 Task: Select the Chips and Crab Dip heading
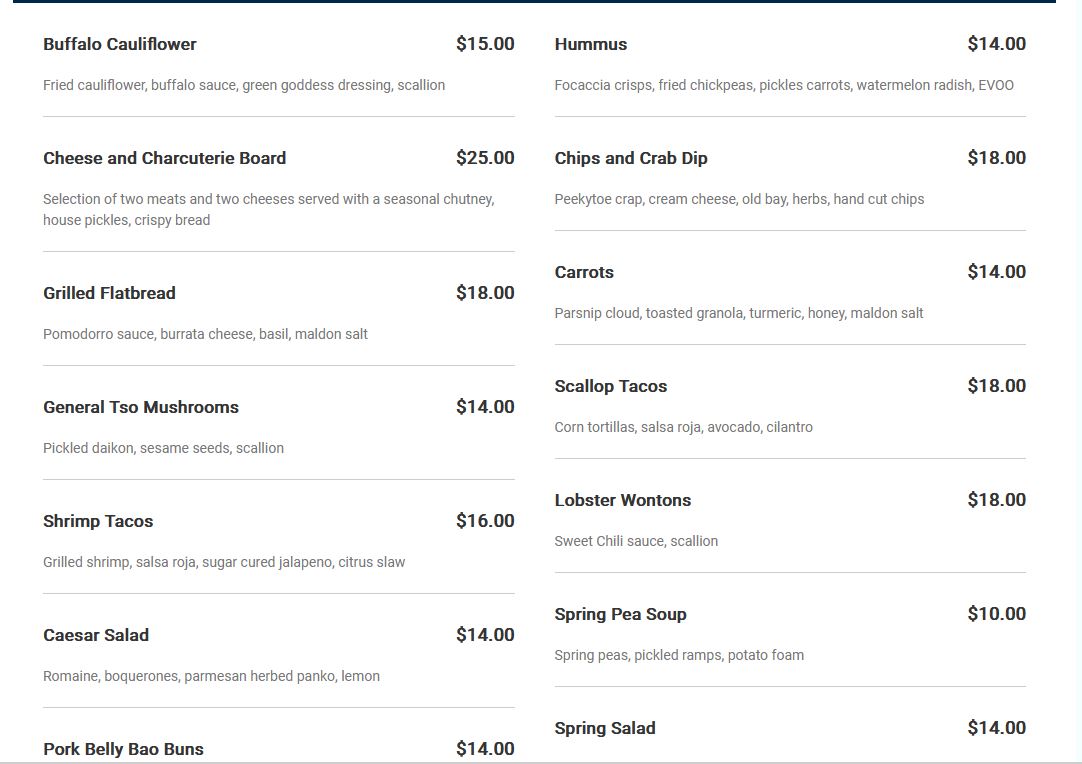pos(631,158)
